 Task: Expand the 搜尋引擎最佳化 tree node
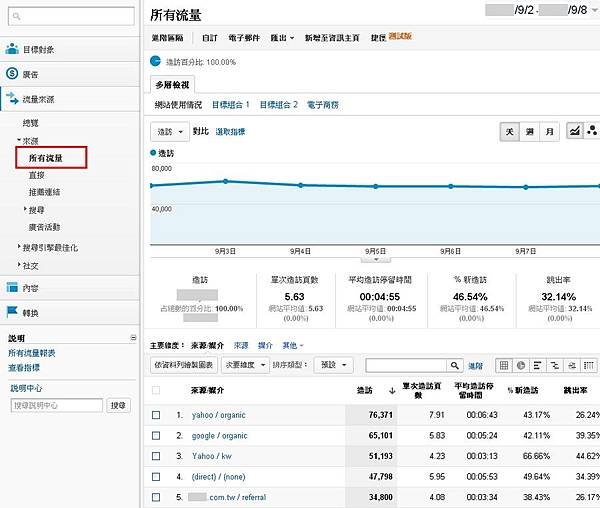19,246
